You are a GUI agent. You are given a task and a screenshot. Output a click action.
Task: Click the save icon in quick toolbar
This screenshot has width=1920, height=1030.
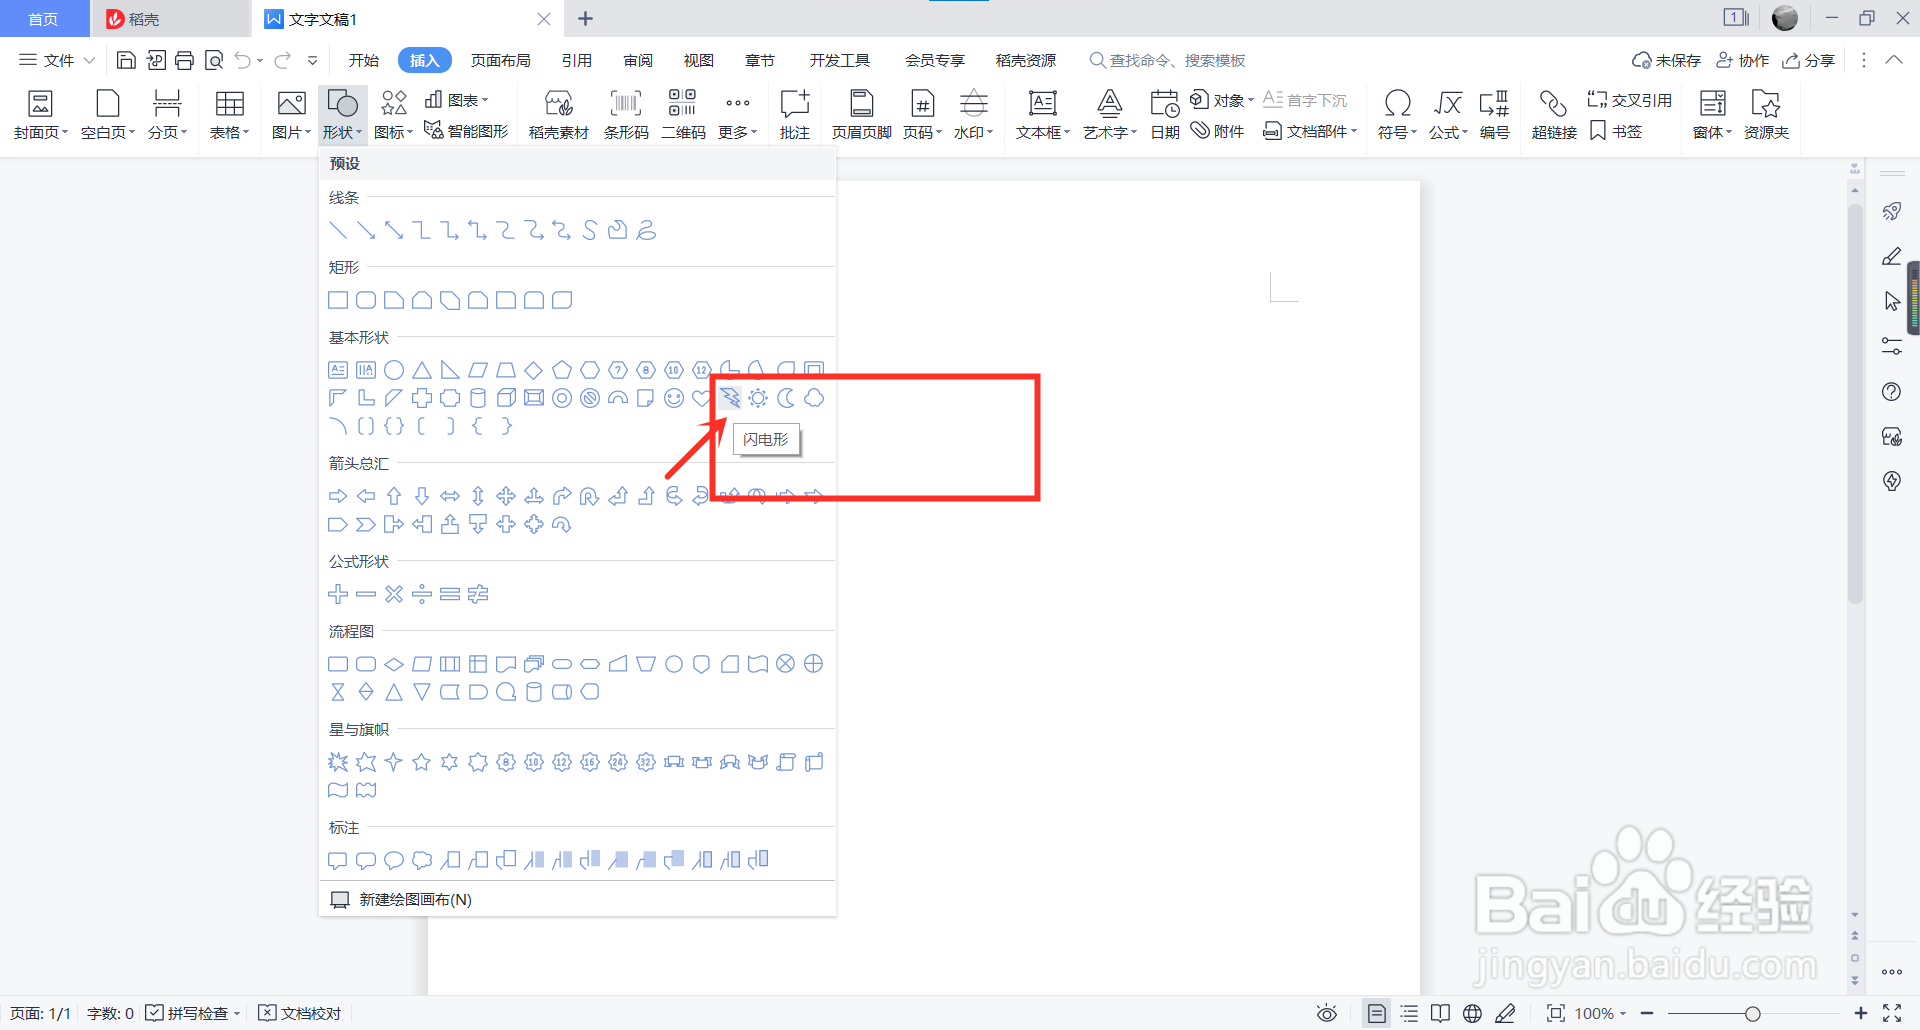[x=126, y=60]
